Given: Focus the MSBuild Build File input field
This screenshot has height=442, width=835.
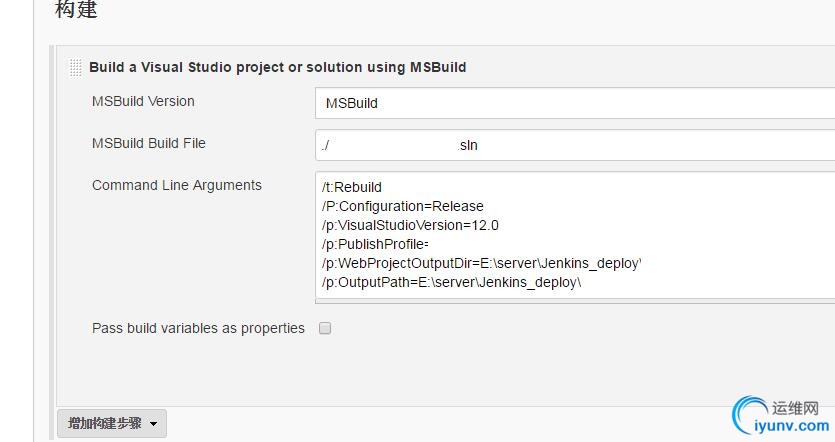Looking at the screenshot, I should (575, 145).
